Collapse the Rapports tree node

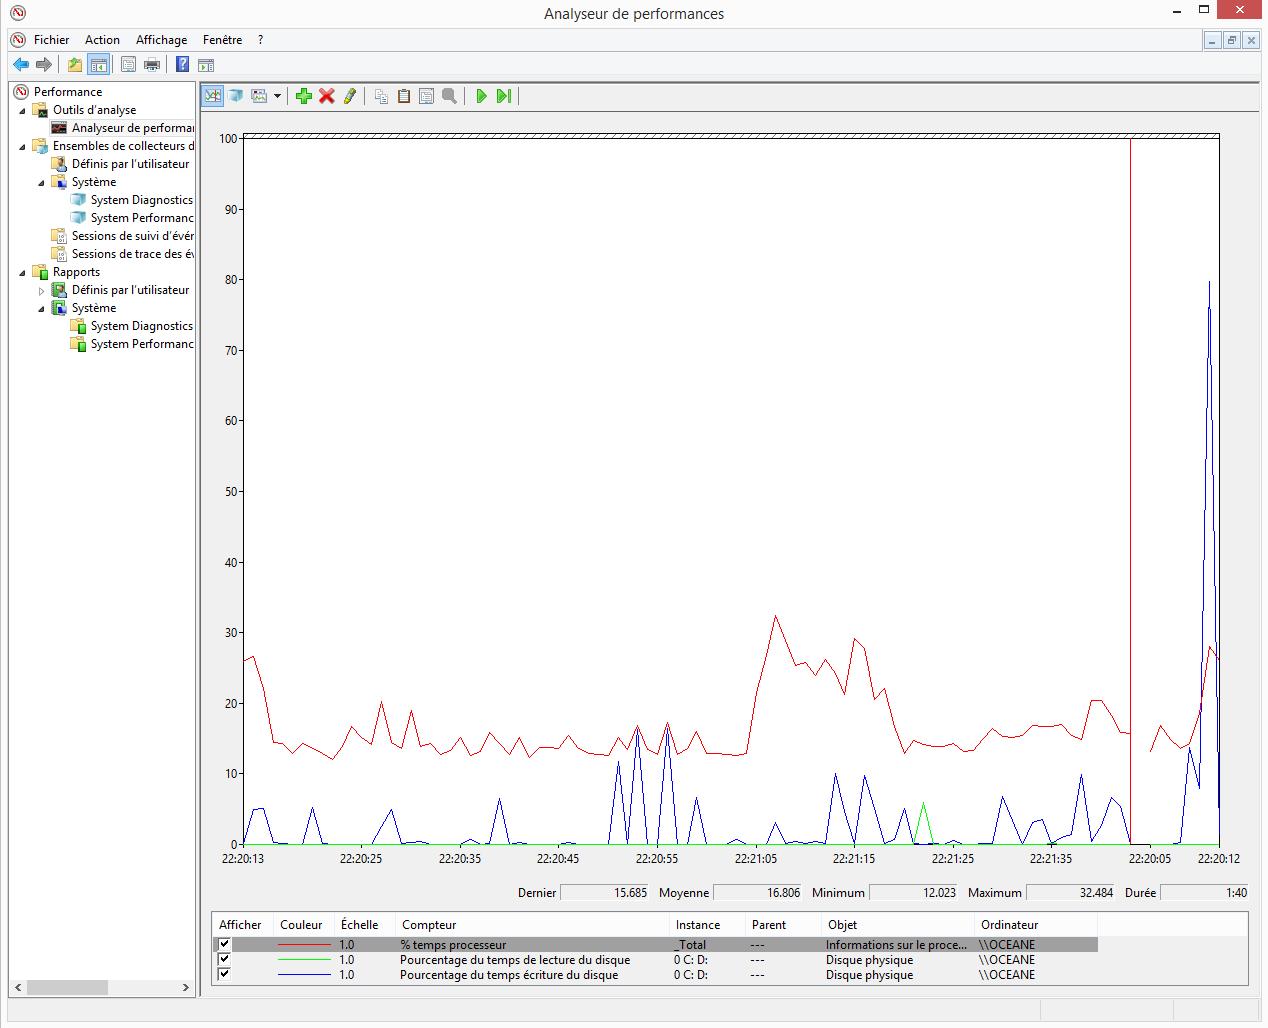point(23,272)
